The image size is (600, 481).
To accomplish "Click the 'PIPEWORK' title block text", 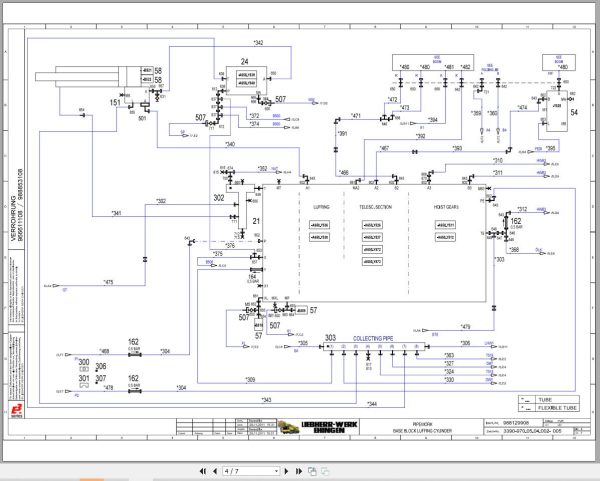I will 422,424.
